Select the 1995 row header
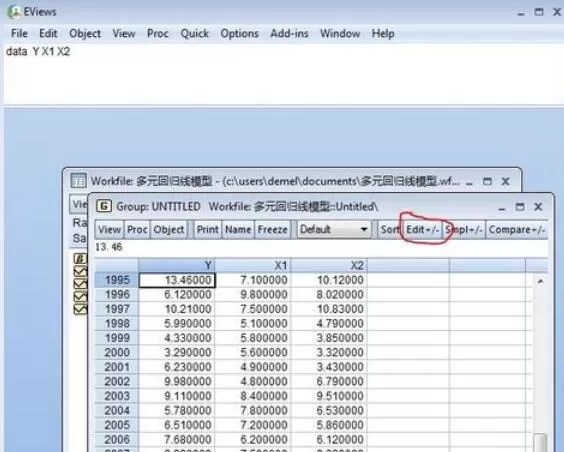564x452 pixels. pyautogui.click(x=116, y=280)
